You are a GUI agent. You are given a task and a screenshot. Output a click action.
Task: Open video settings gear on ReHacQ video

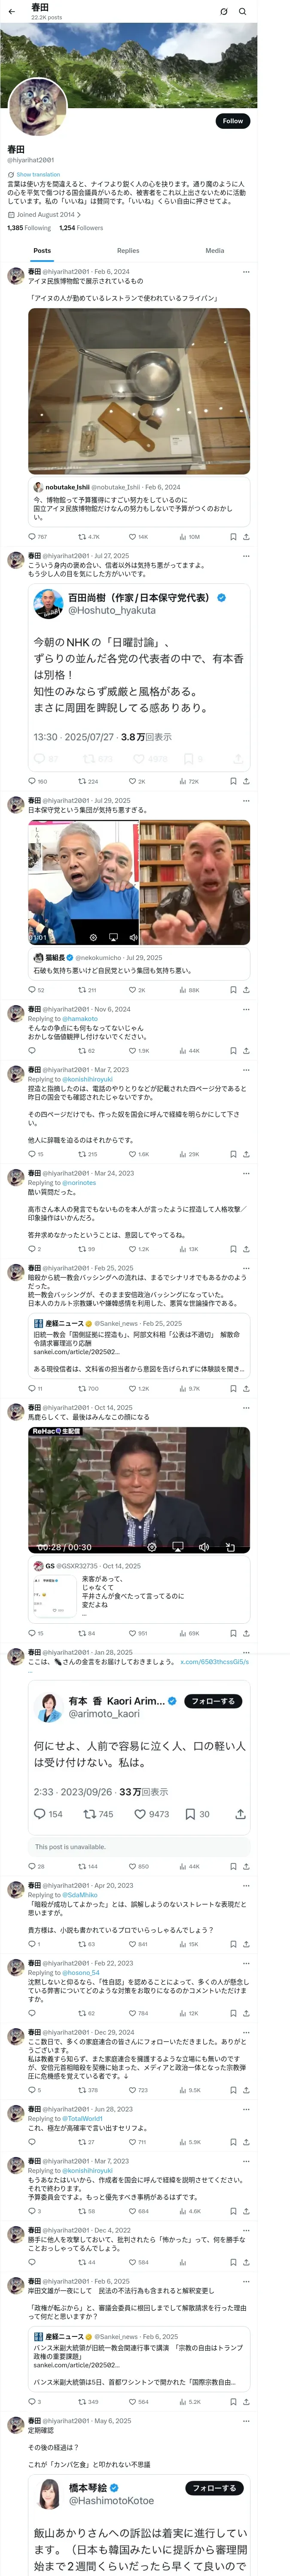[151, 1547]
